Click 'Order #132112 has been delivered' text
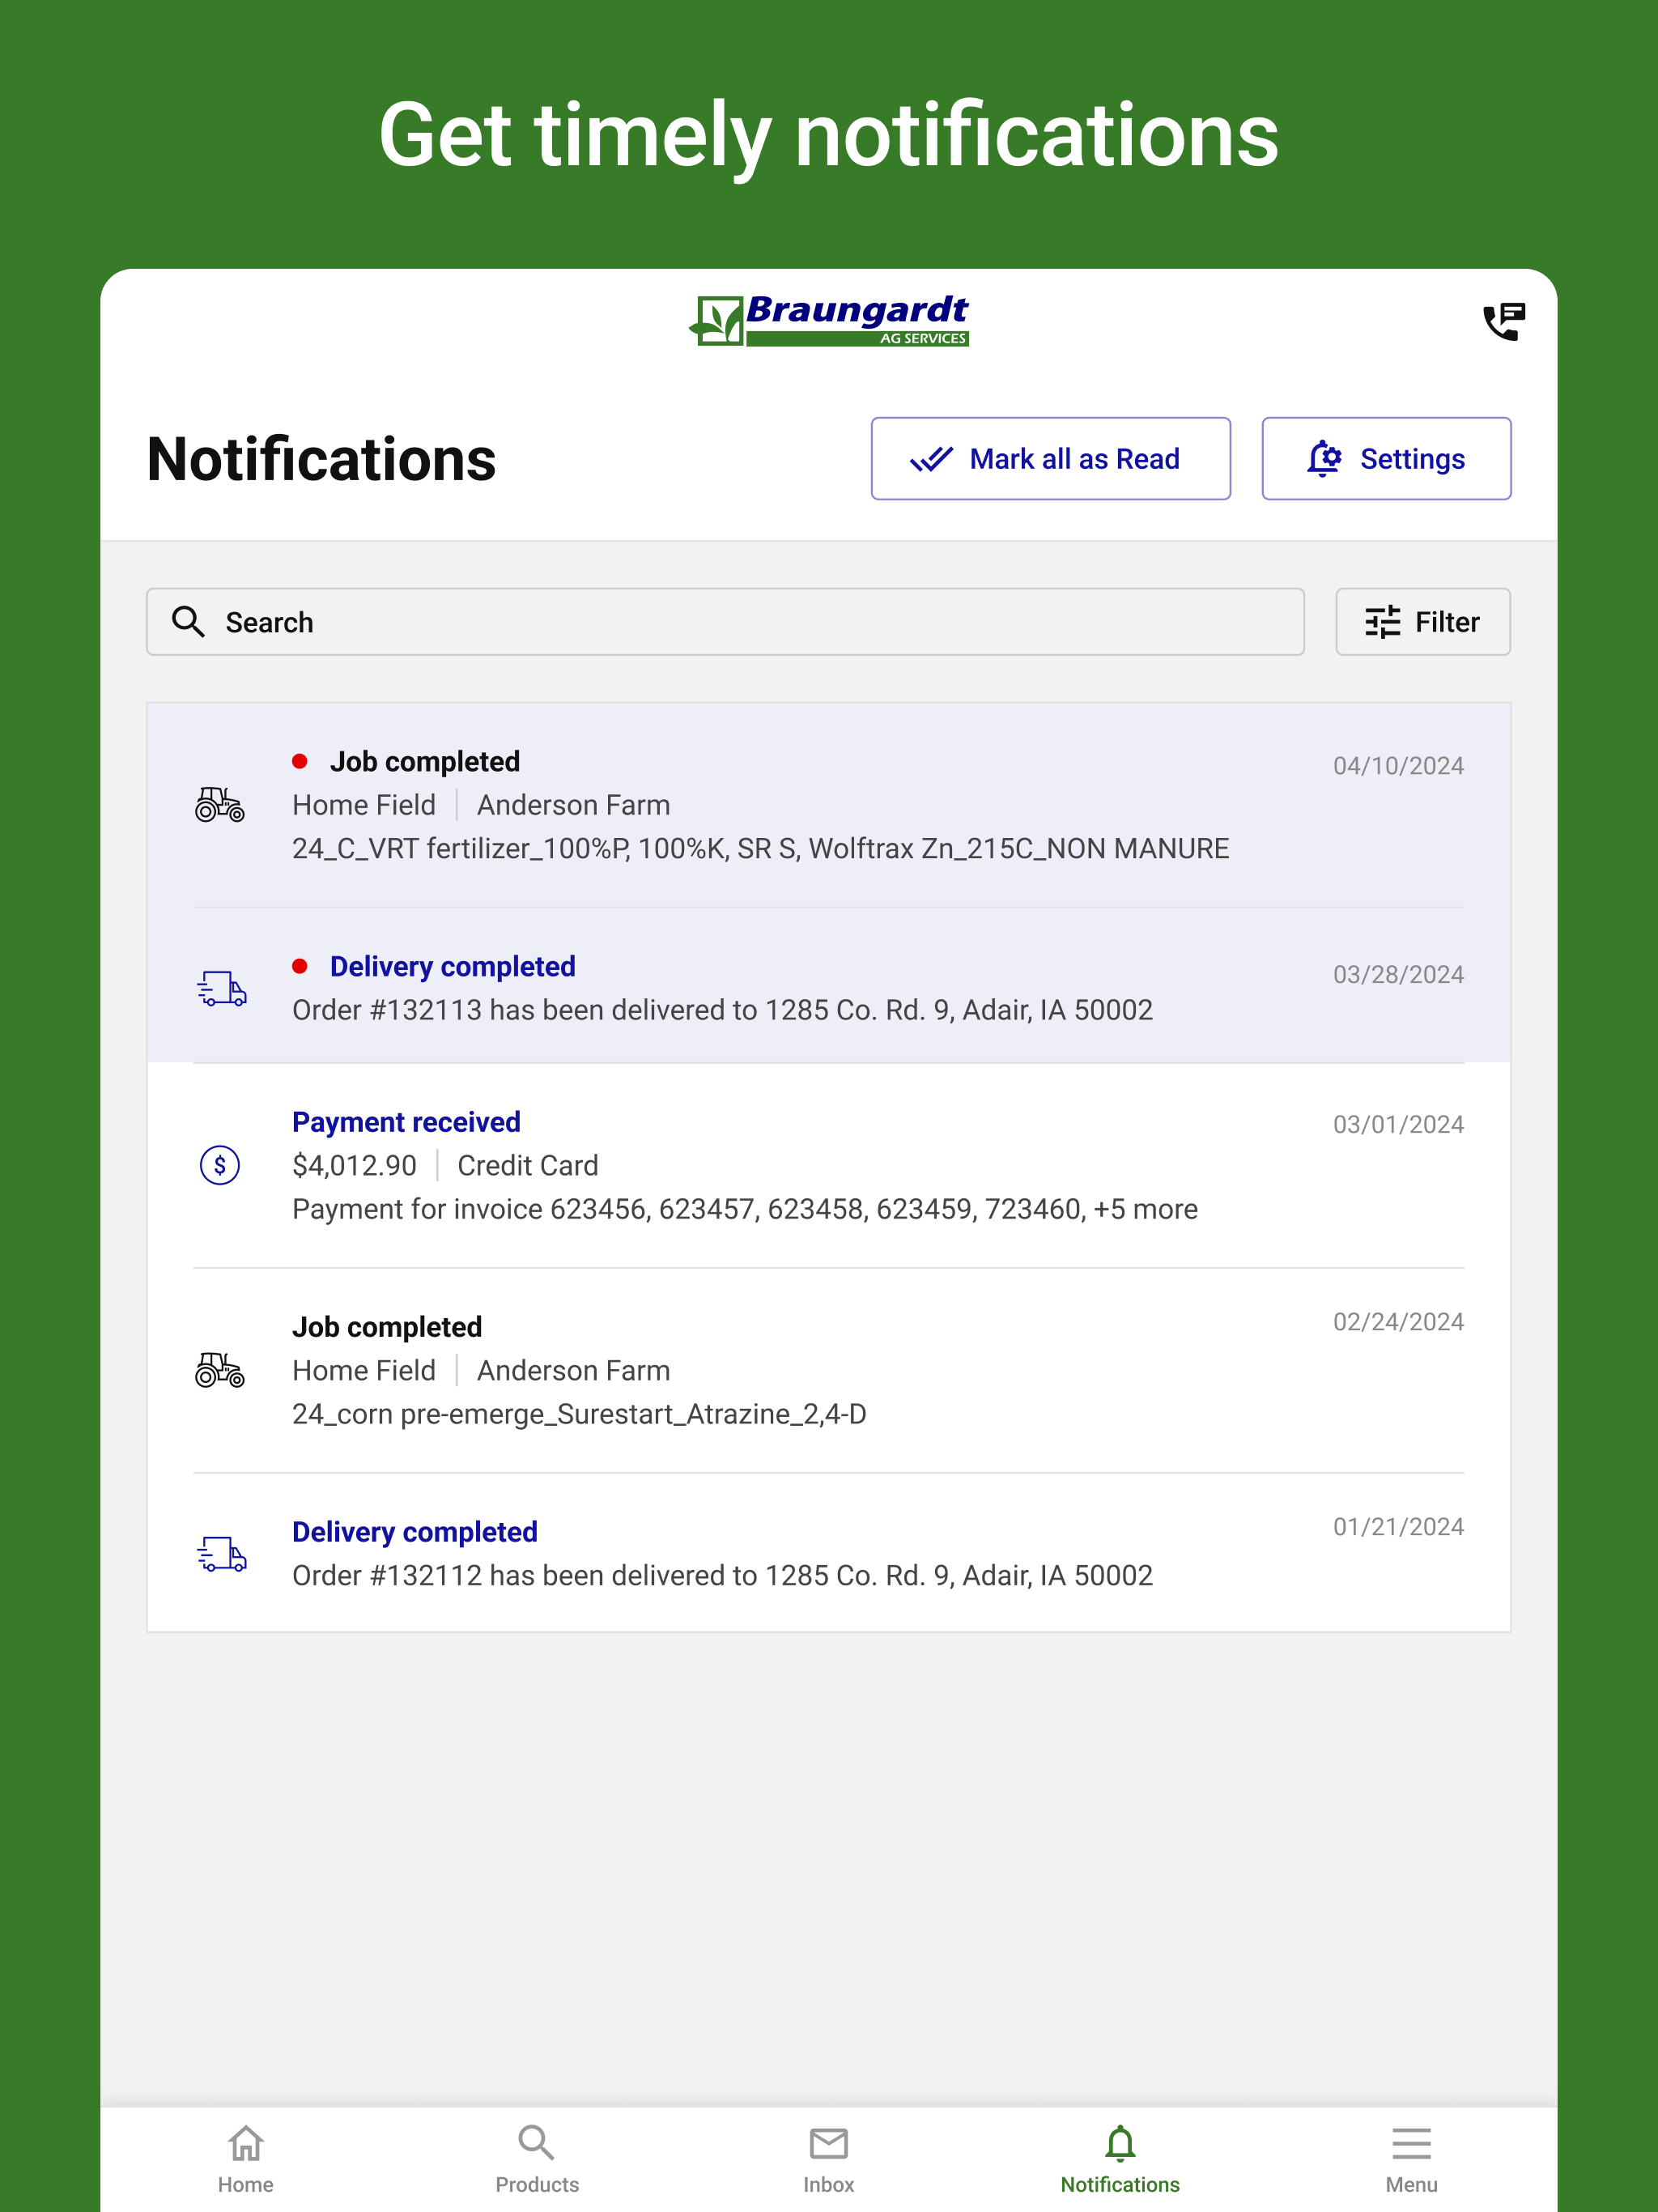1658x2212 pixels. (722, 1576)
